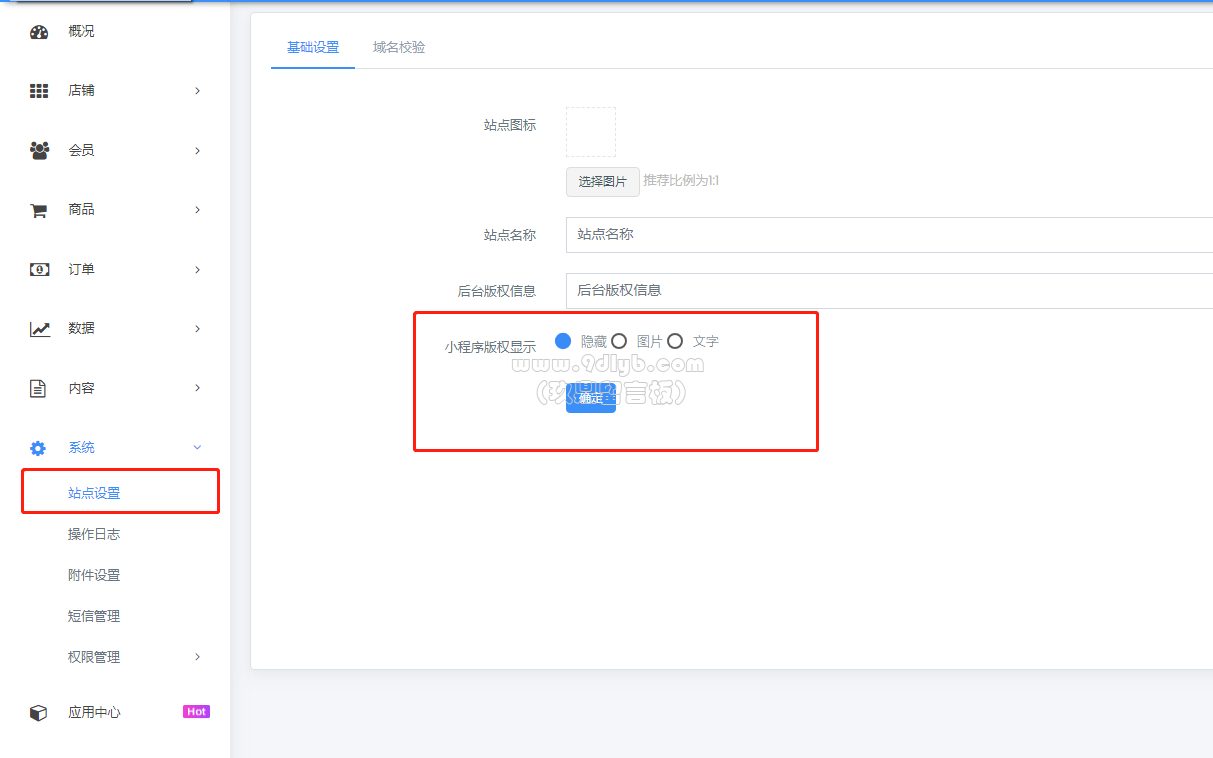Open 附件设置 in the sidebar
The height and width of the screenshot is (758, 1213).
point(94,575)
